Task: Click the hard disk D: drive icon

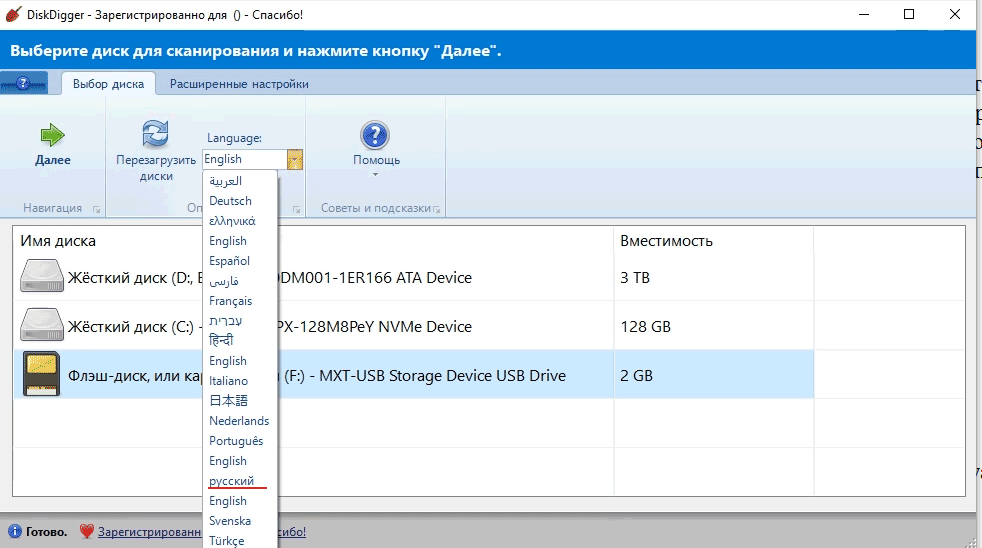Action: click(x=41, y=276)
